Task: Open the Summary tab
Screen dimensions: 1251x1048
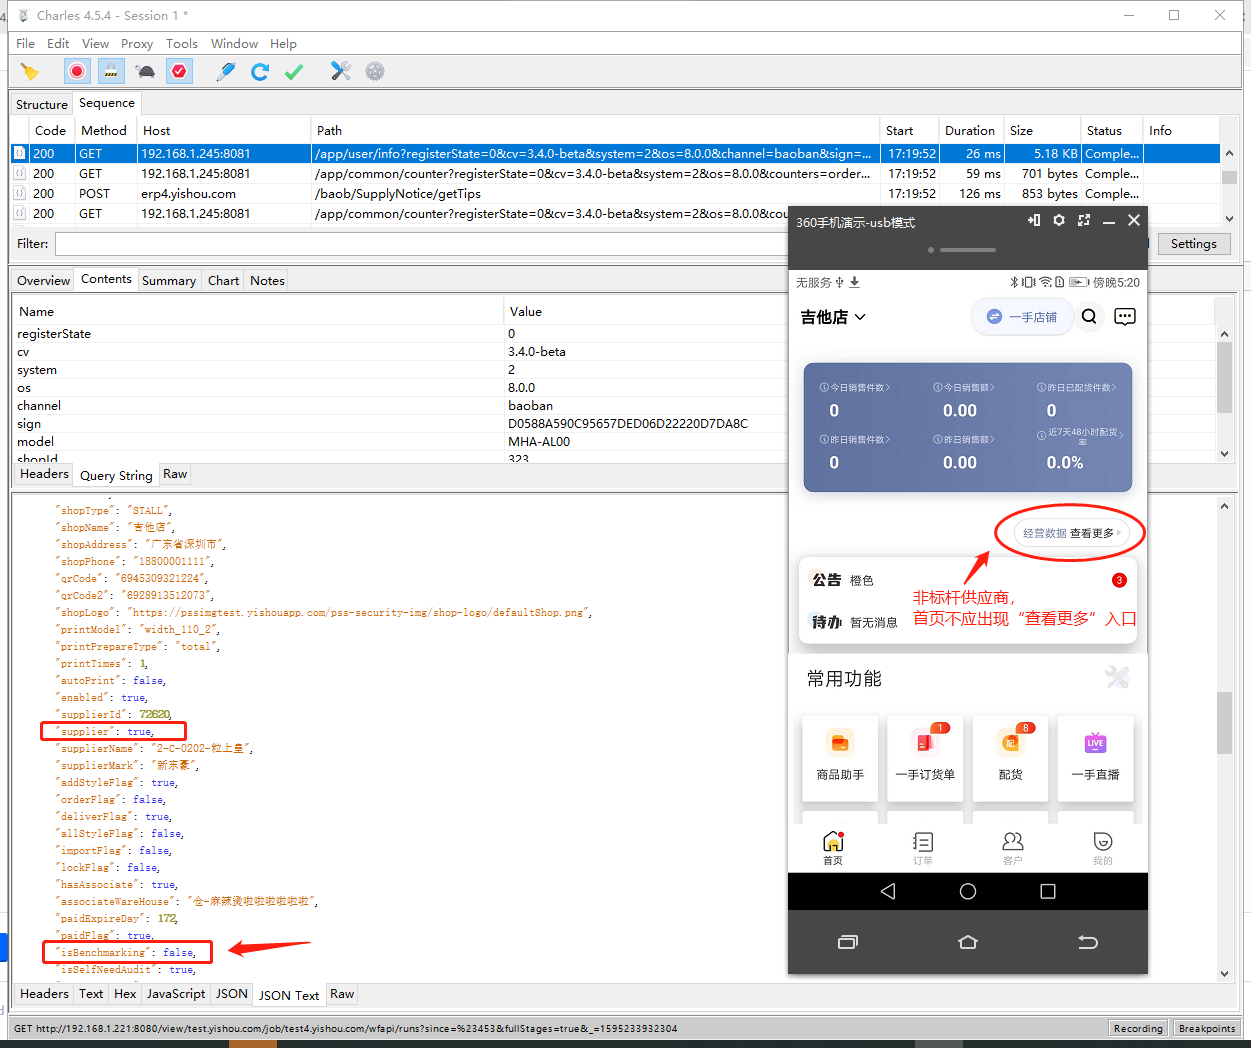Action: 169,281
